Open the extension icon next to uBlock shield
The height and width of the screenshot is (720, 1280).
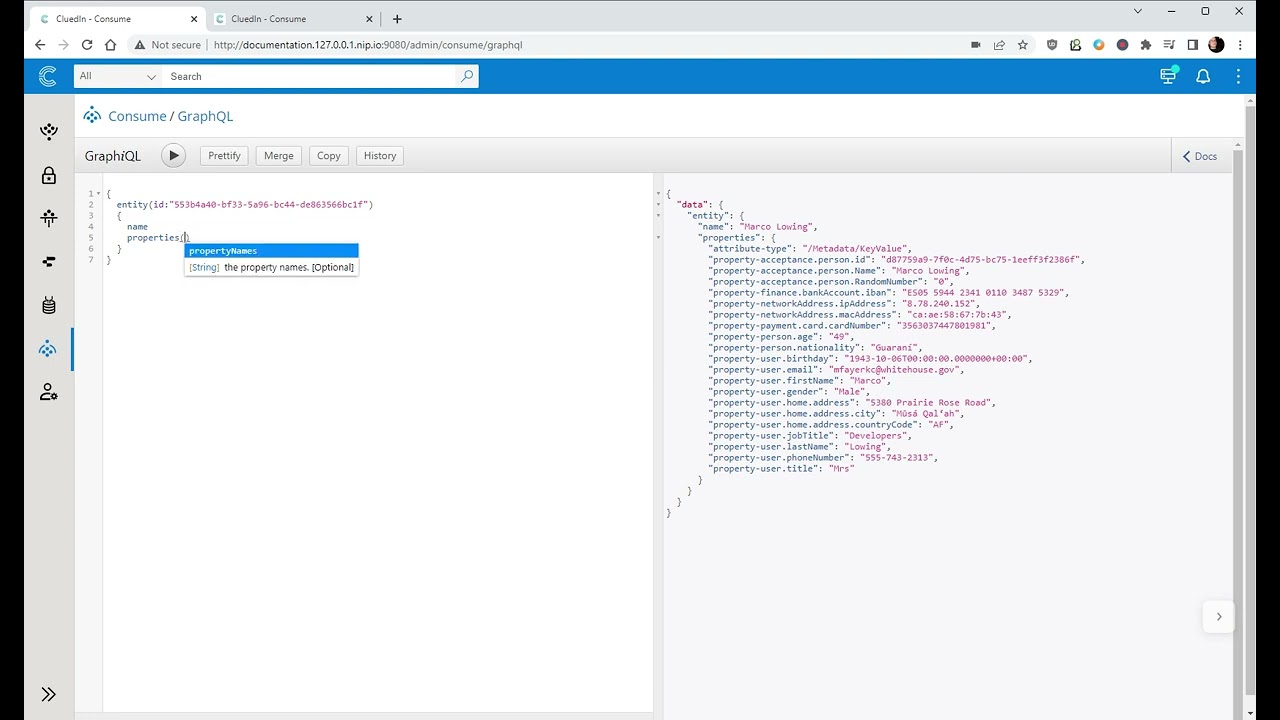1076,45
